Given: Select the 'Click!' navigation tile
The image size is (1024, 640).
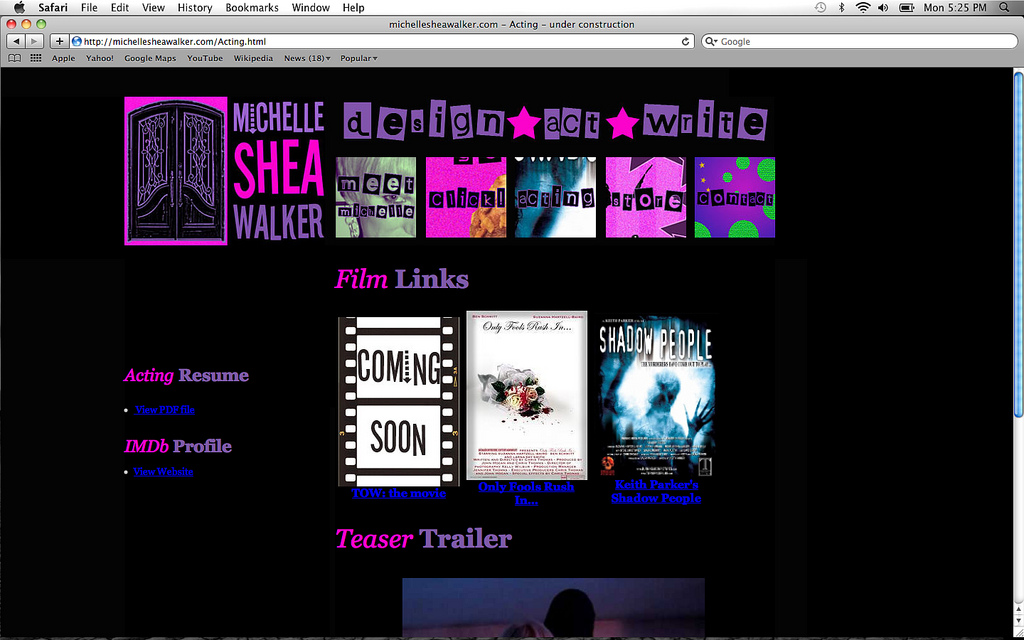Looking at the screenshot, I should tap(465, 197).
